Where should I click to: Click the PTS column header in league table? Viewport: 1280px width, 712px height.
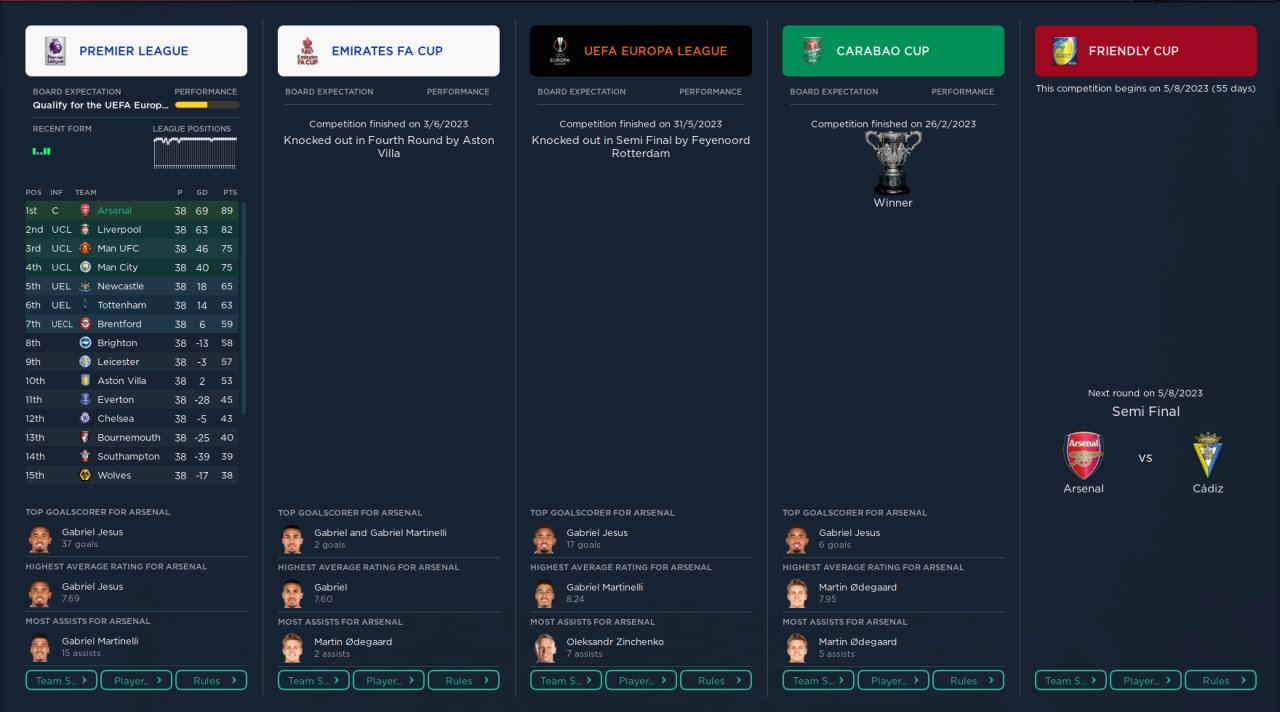(229, 192)
